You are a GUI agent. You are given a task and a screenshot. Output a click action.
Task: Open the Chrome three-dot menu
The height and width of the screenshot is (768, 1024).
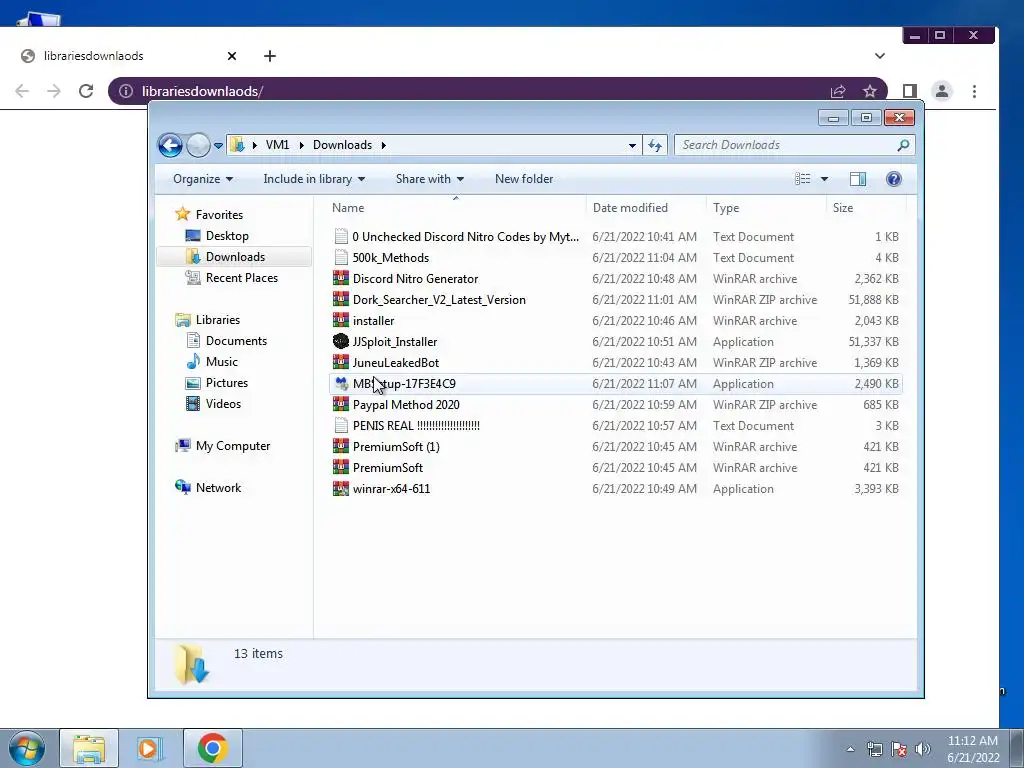pos(974,91)
